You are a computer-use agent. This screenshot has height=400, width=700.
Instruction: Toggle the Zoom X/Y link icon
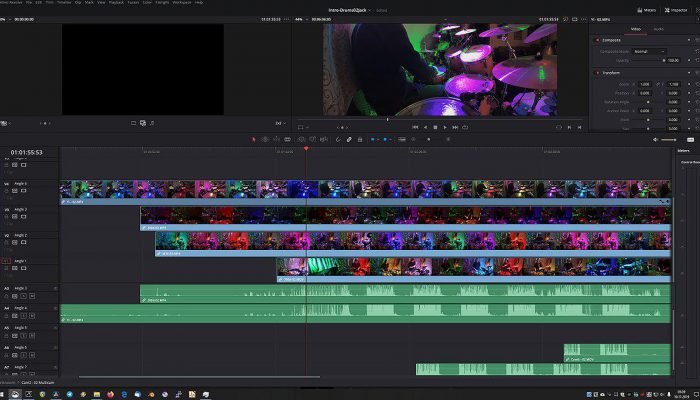(x=658, y=84)
